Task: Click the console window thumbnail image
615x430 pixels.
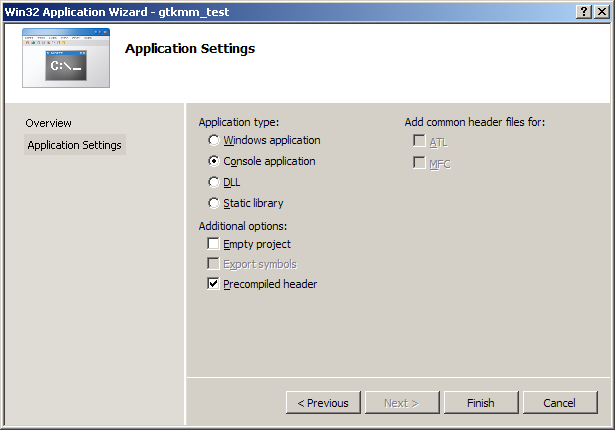Action: click(66, 58)
